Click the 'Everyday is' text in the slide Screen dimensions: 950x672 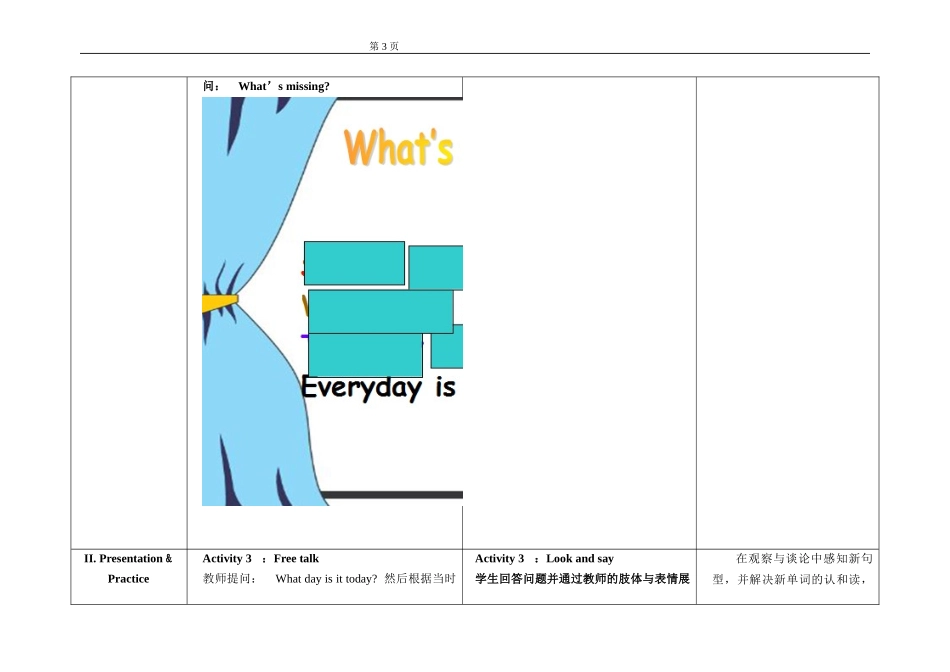(x=378, y=388)
